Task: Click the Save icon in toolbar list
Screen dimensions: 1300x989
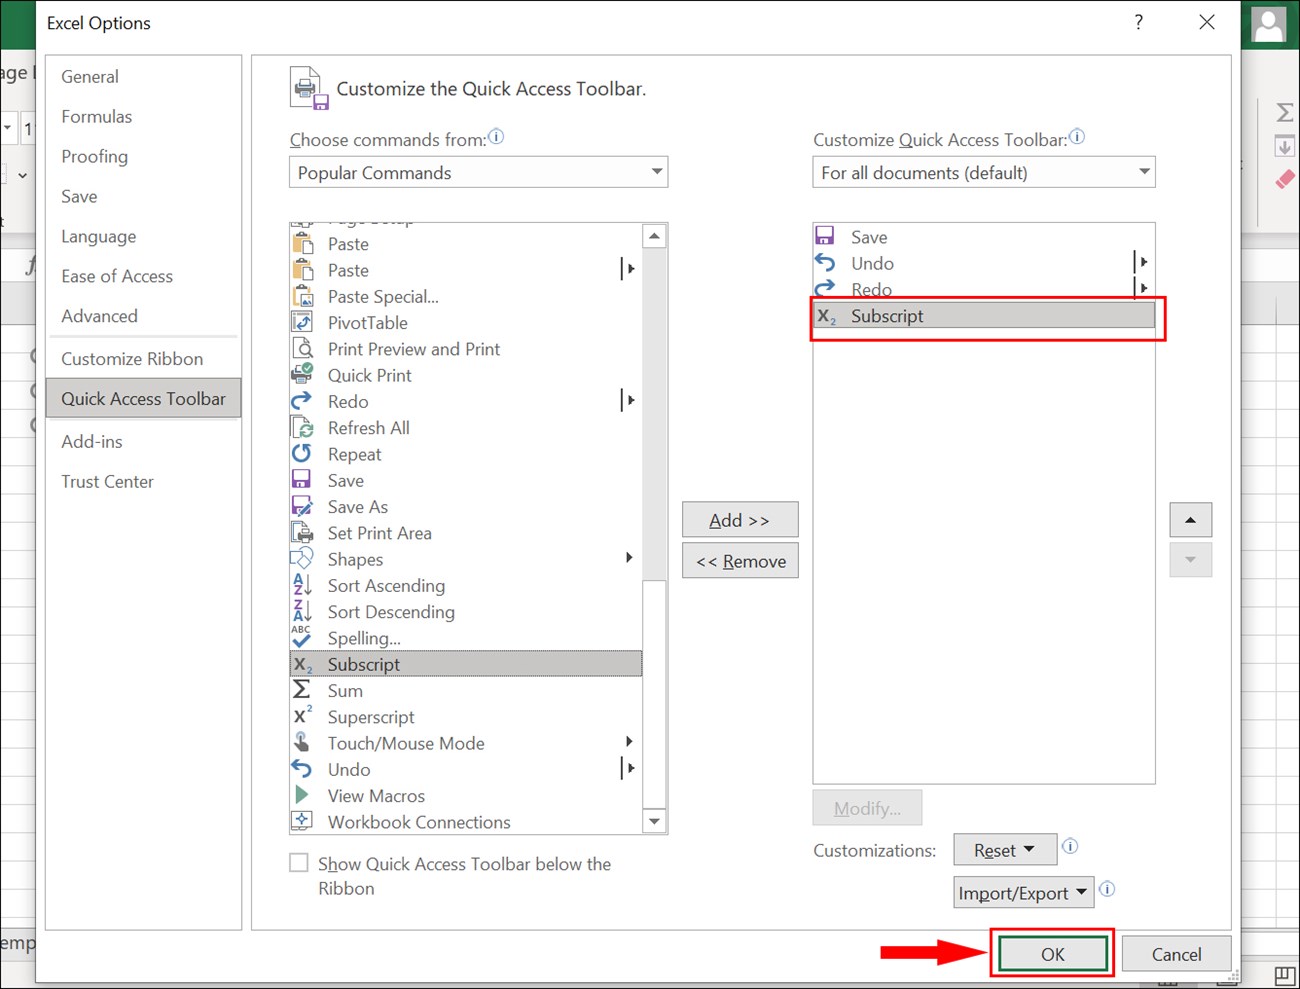Action: (x=825, y=236)
